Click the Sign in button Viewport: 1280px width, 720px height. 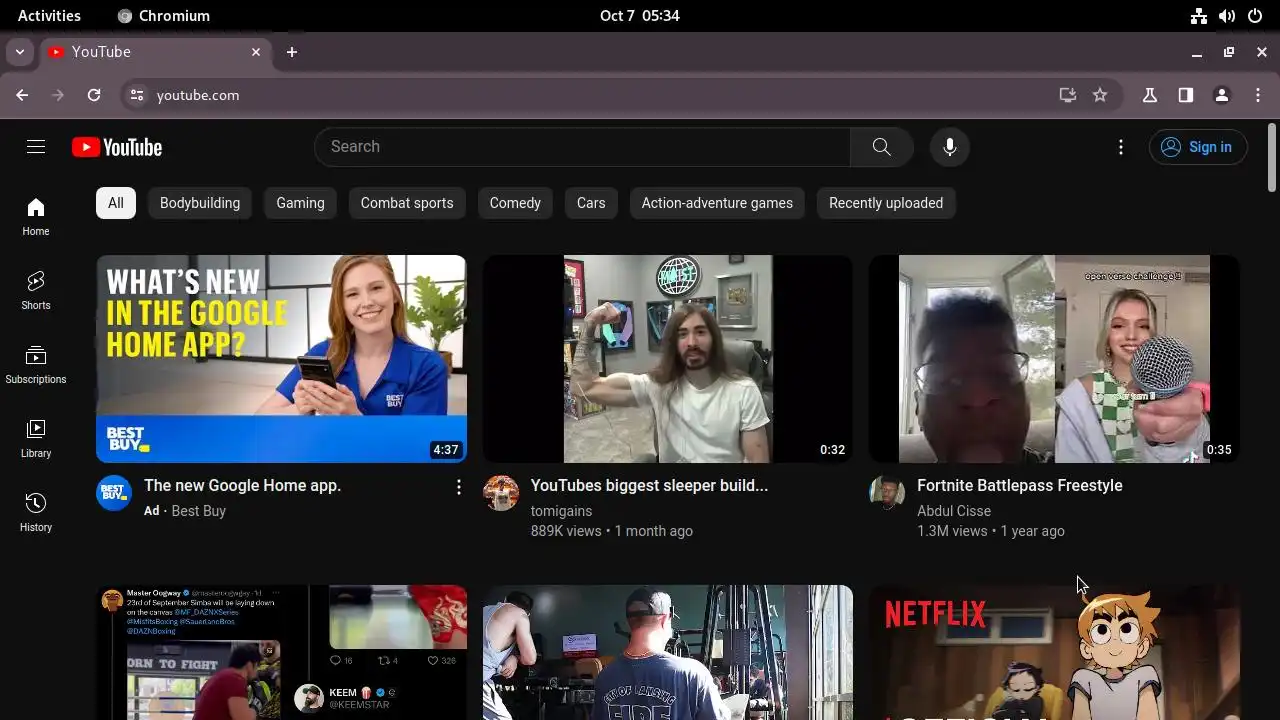click(x=1198, y=147)
